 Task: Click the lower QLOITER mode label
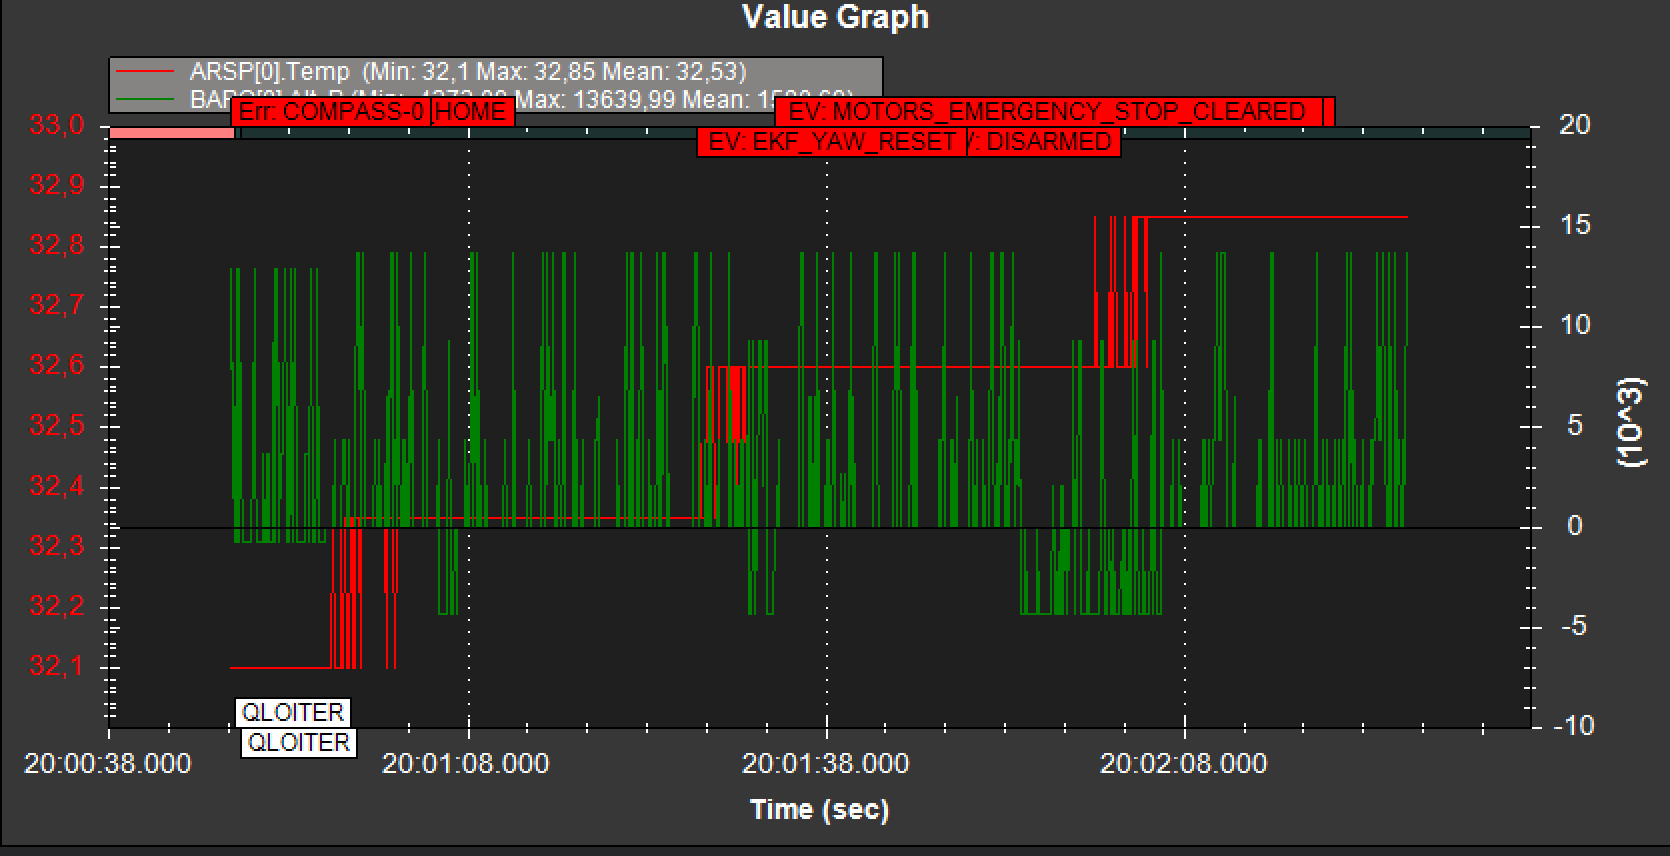299,742
